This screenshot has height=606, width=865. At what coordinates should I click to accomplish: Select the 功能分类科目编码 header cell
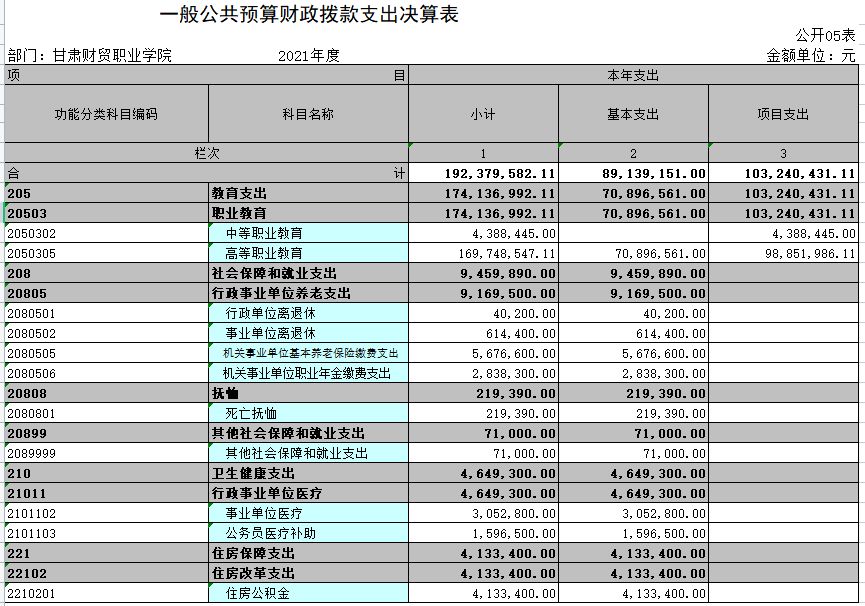coord(106,114)
